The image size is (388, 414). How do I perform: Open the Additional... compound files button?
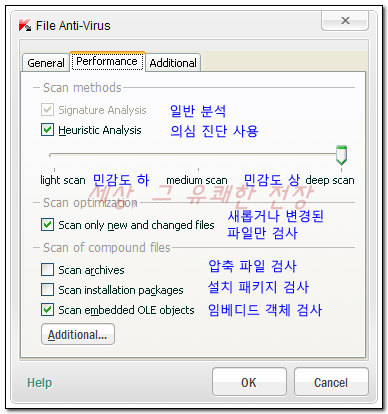click(78, 334)
